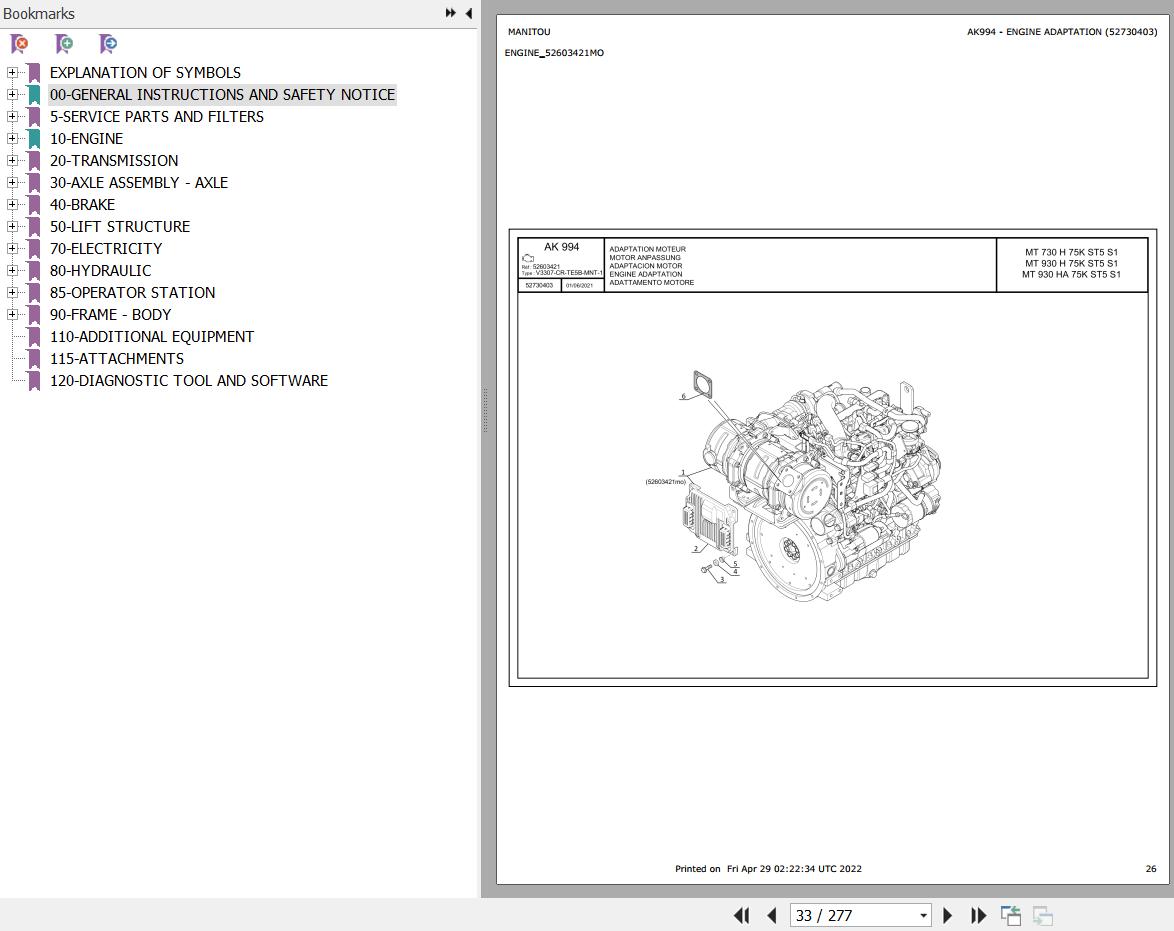The width and height of the screenshot is (1174, 931).
Task: Expand the 10-ENGINE bookmark node
Action: 12,139
